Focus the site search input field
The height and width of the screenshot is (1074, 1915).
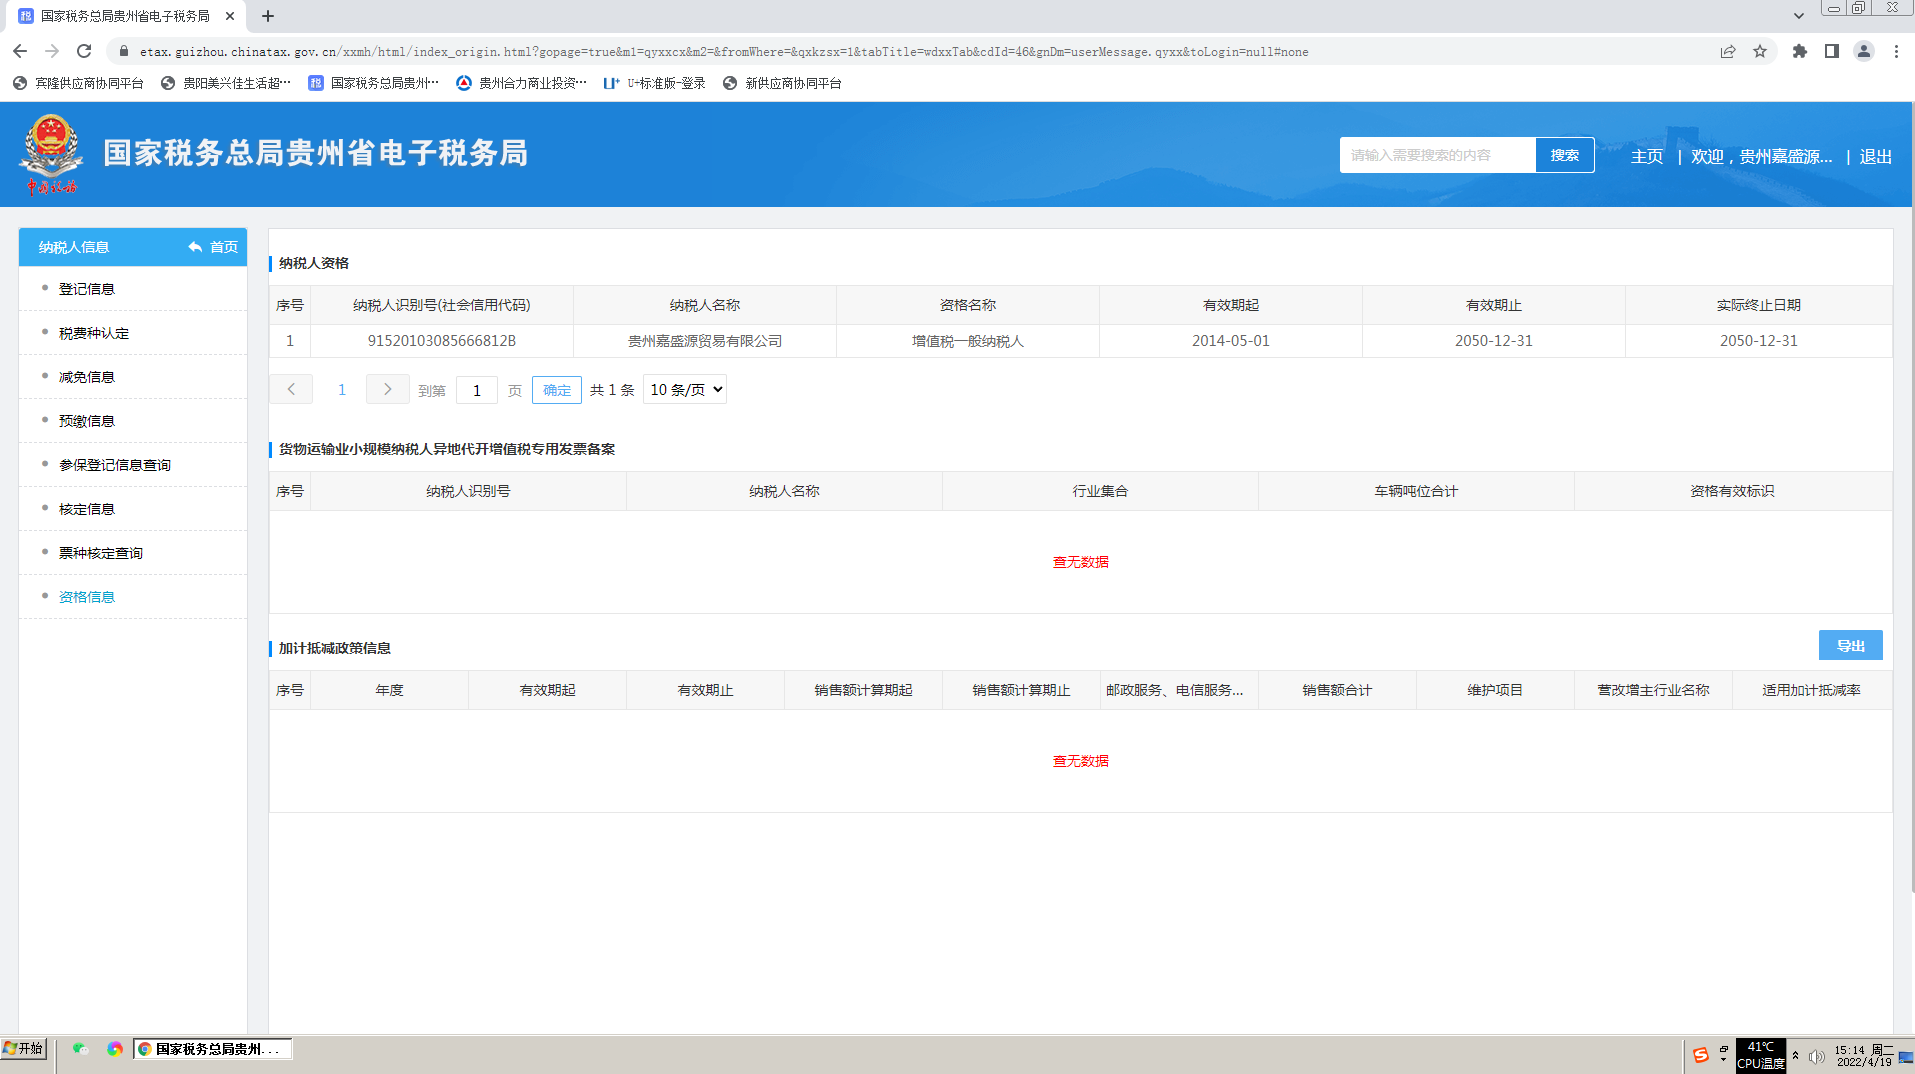(1437, 155)
